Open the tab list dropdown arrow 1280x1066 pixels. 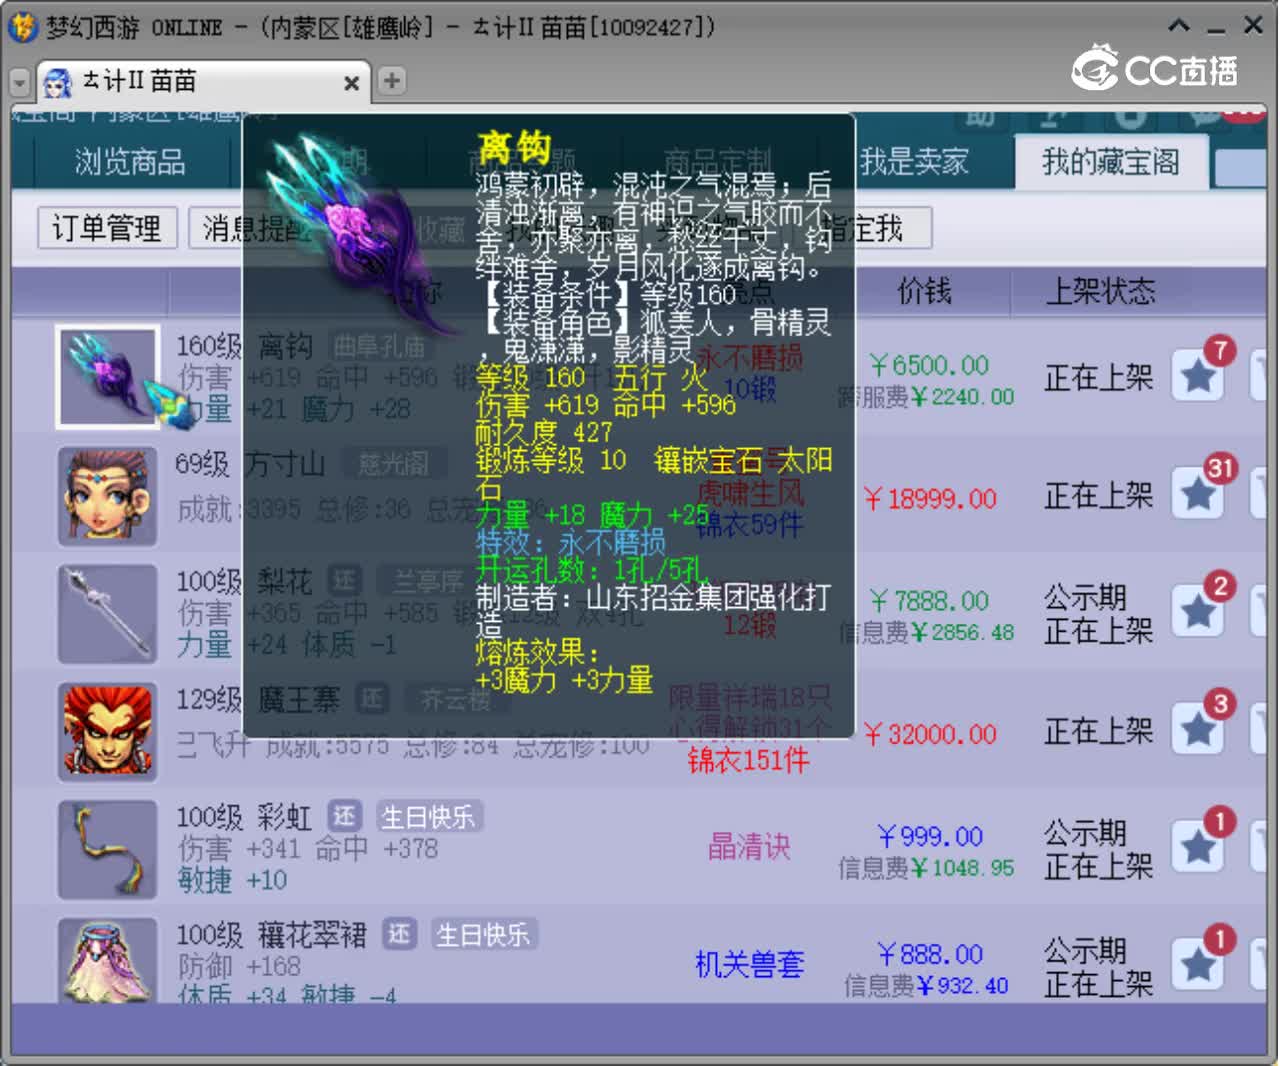[x=20, y=82]
